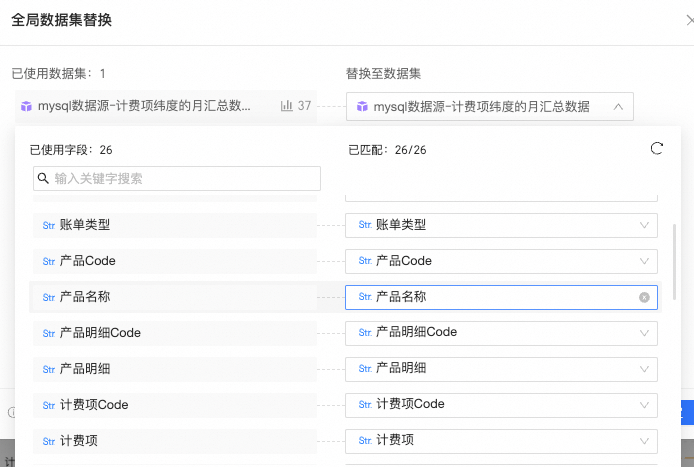Collapse the 替换至数据集 dropdown arrow
Image resolution: width=694 pixels, height=467 pixels.
point(618,107)
